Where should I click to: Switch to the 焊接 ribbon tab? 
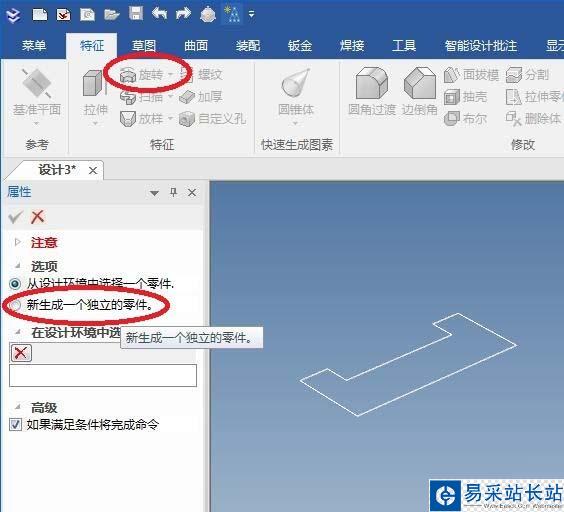tap(352, 46)
